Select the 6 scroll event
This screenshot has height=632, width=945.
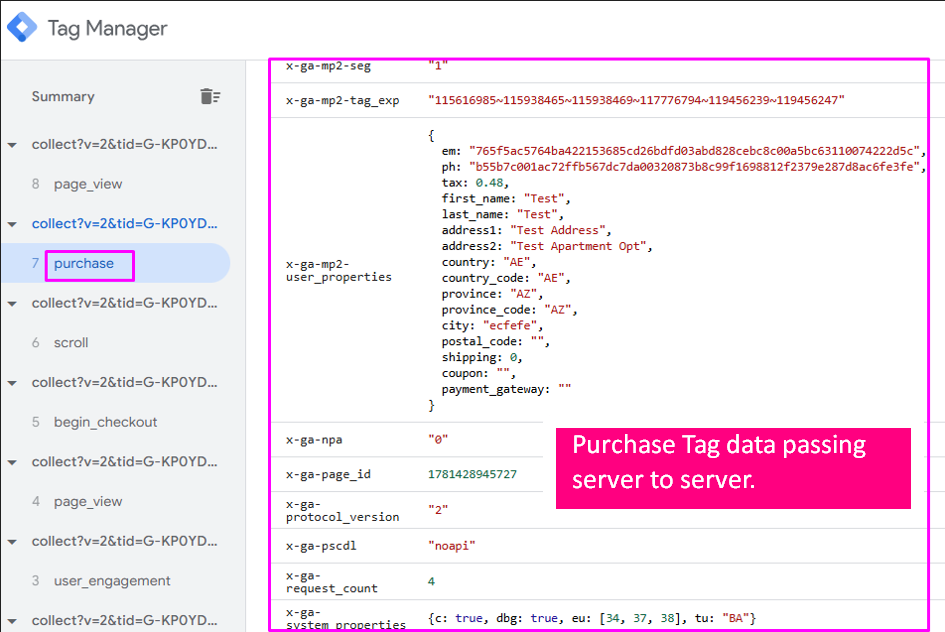[x=71, y=342]
